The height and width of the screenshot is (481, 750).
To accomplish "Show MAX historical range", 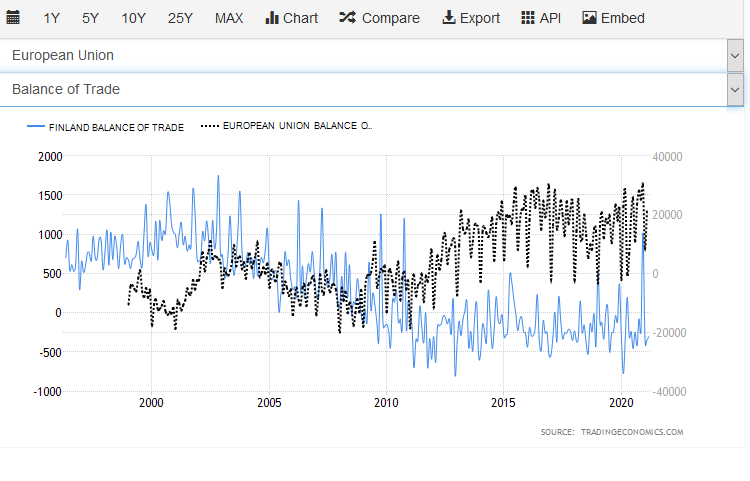I will point(229,18).
